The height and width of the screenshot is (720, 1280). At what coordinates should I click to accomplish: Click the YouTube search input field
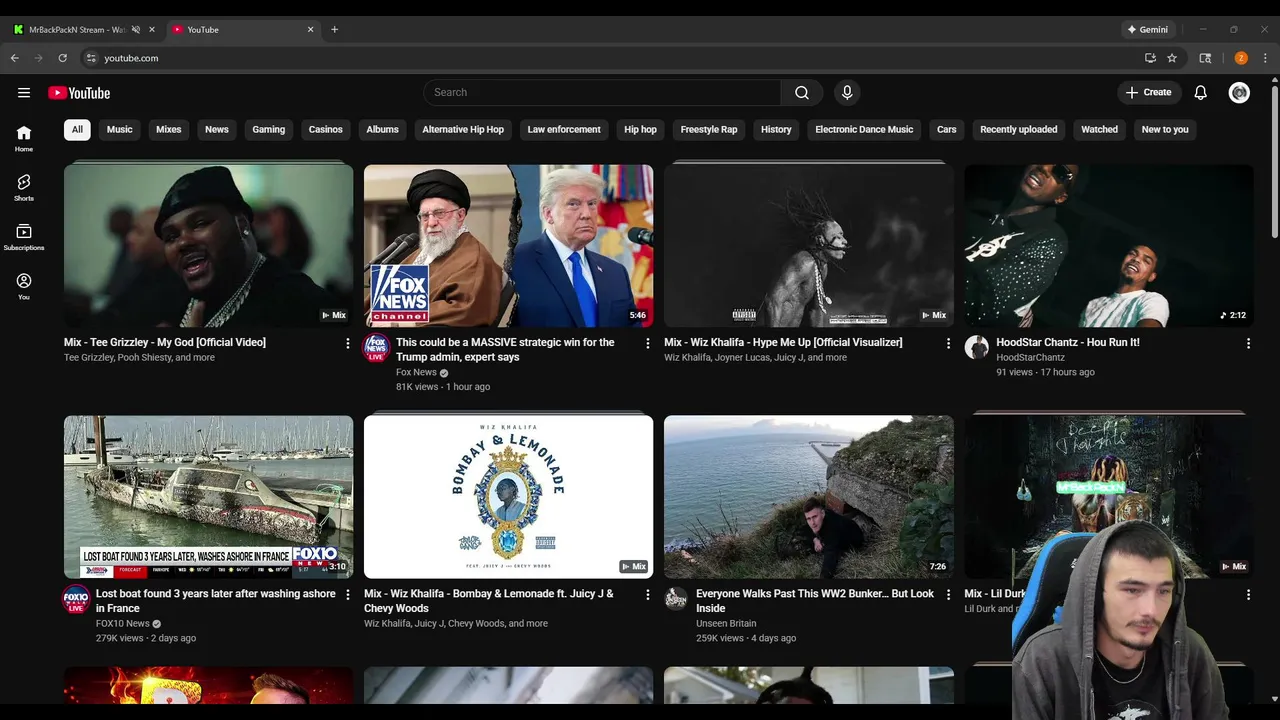[x=603, y=93]
